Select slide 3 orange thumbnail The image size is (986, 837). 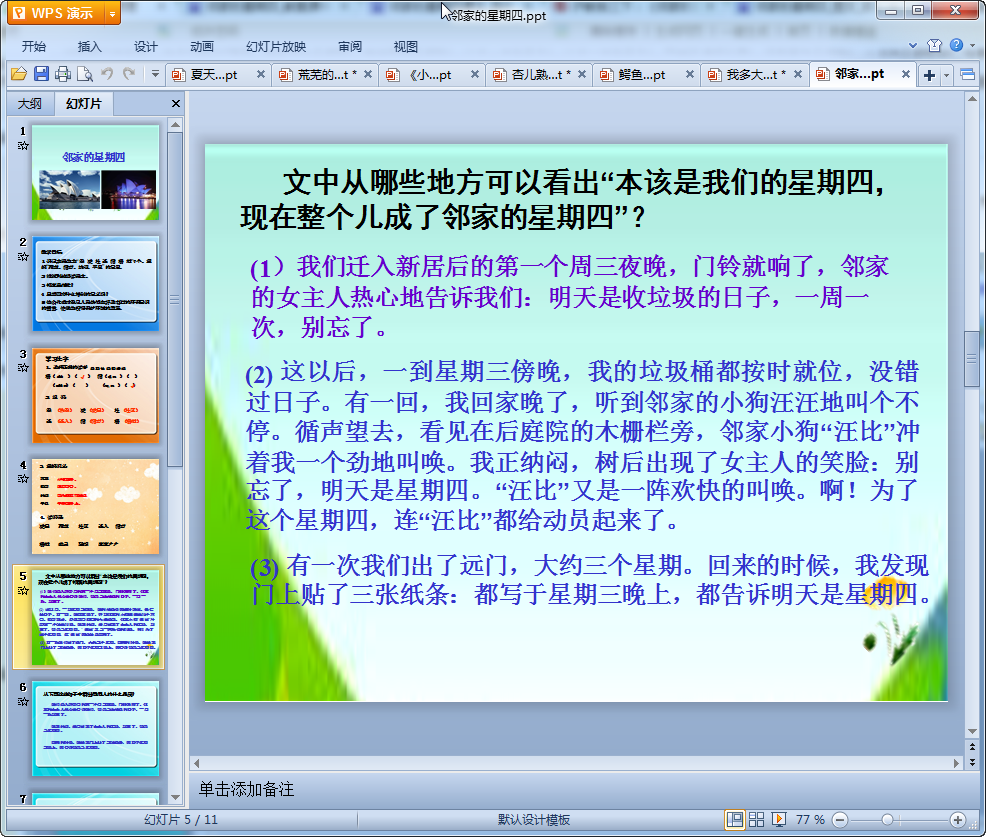[96, 395]
